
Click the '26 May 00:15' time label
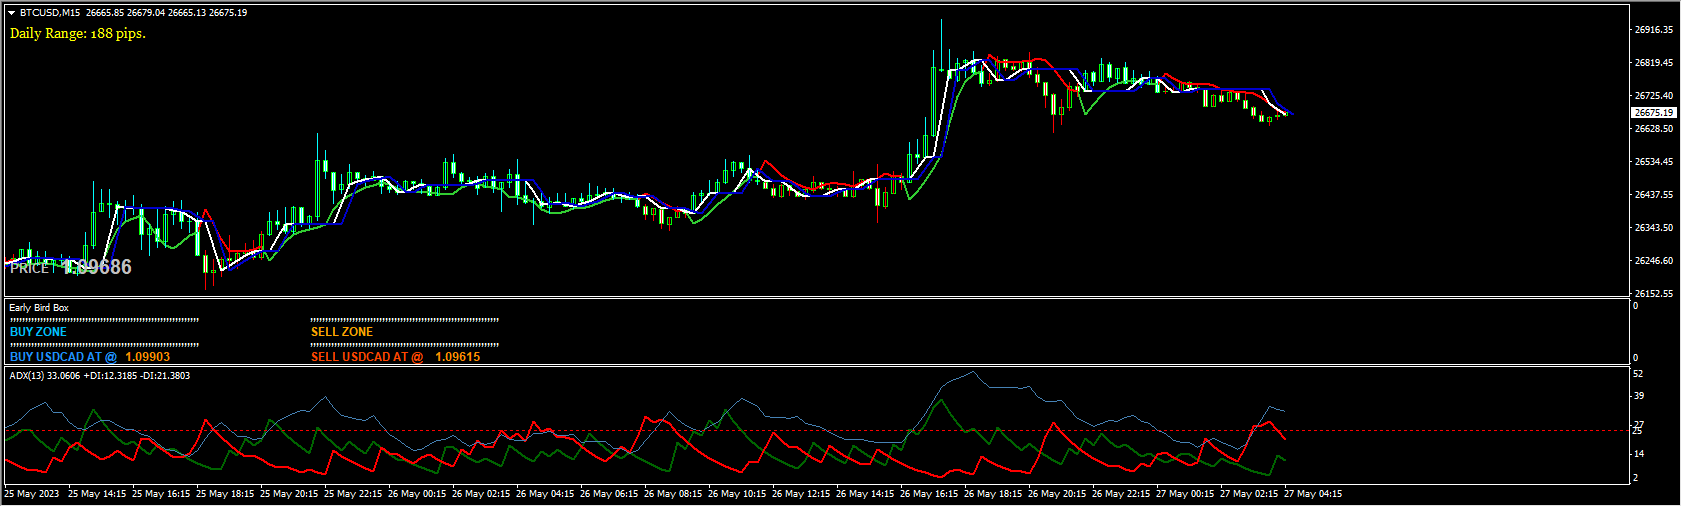point(417,494)
